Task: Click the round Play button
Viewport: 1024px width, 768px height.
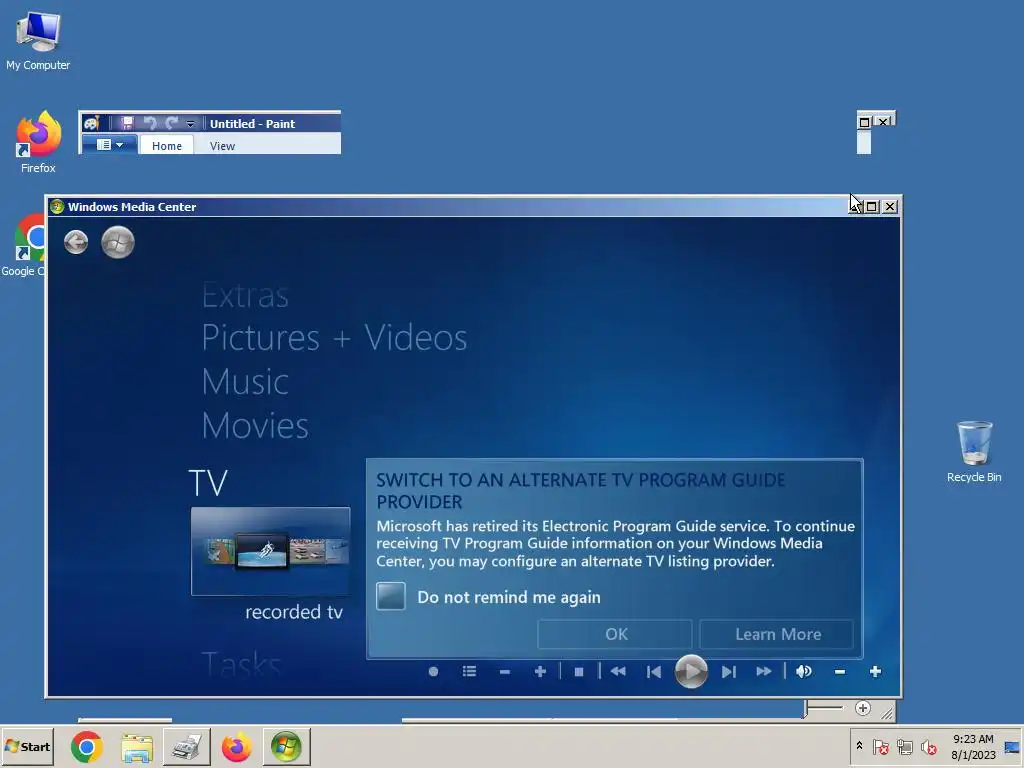Action: pos(691,671)
